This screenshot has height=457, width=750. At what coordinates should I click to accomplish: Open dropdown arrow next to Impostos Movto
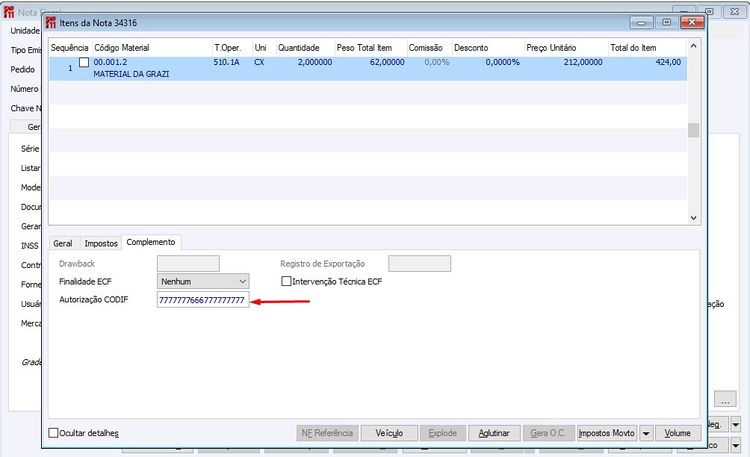pyautogui.click(x=646, y=433)
